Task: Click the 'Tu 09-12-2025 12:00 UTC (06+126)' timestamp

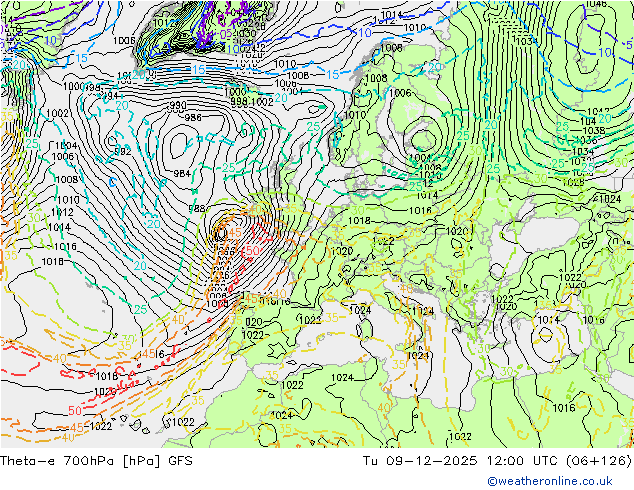Action: (497, 460)
